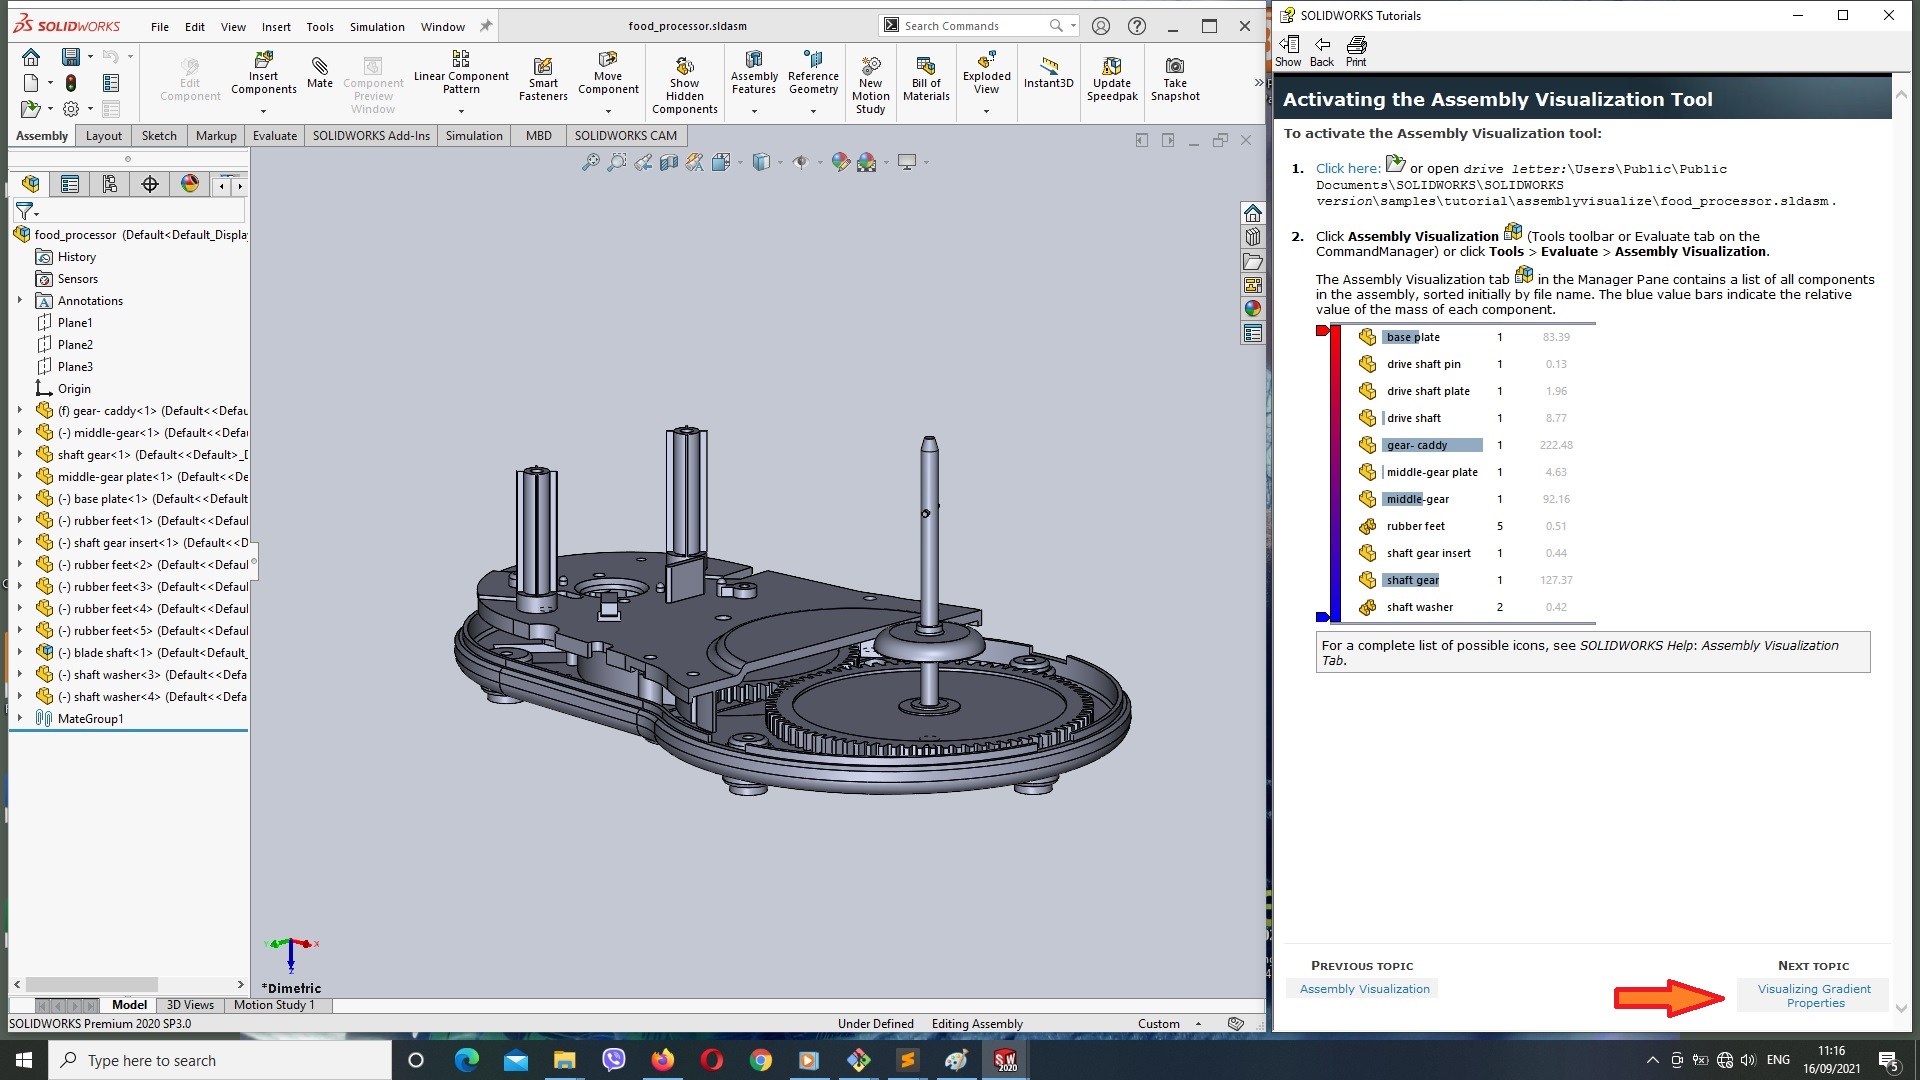The width and height of the screenshot is (1920, 1080).
Task: Open Design Library task pane tab
Action: [x=1253, y=237]
